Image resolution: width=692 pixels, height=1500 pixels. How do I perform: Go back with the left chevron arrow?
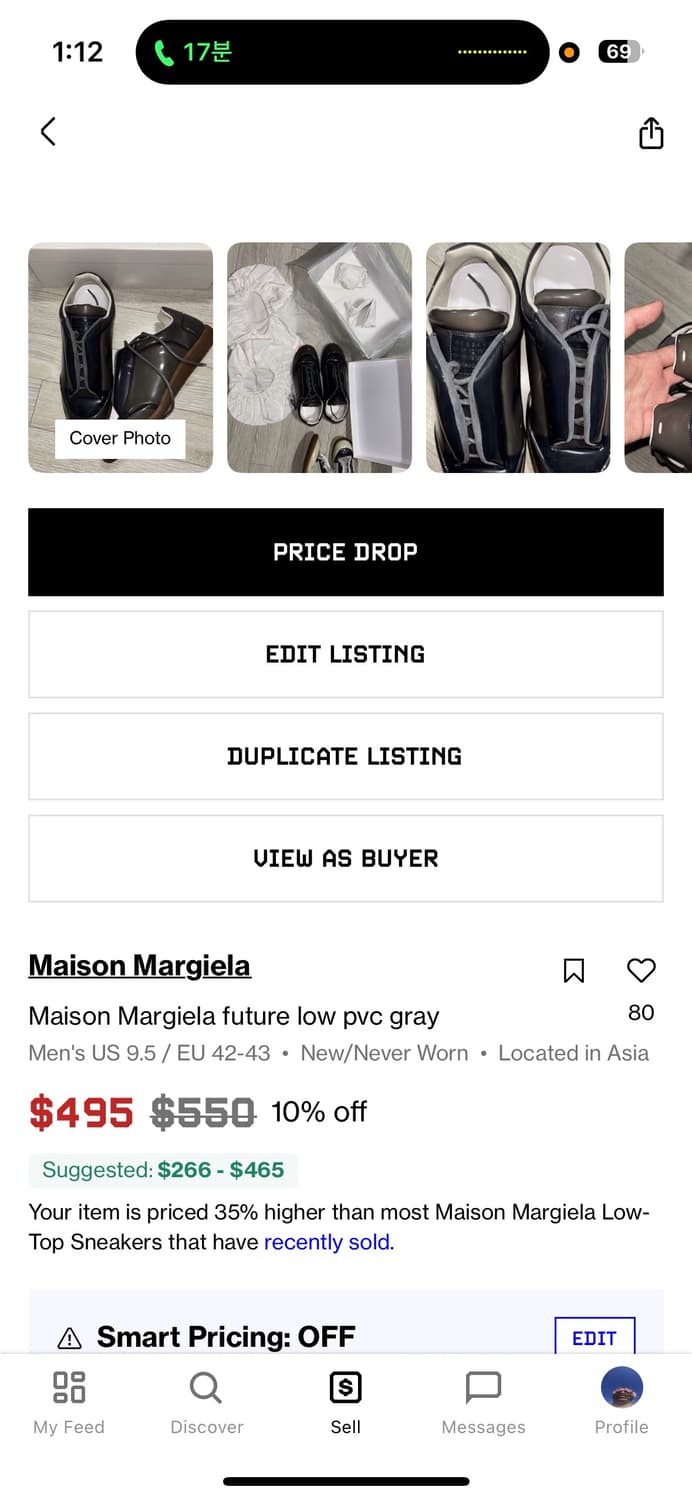point(47,131)
